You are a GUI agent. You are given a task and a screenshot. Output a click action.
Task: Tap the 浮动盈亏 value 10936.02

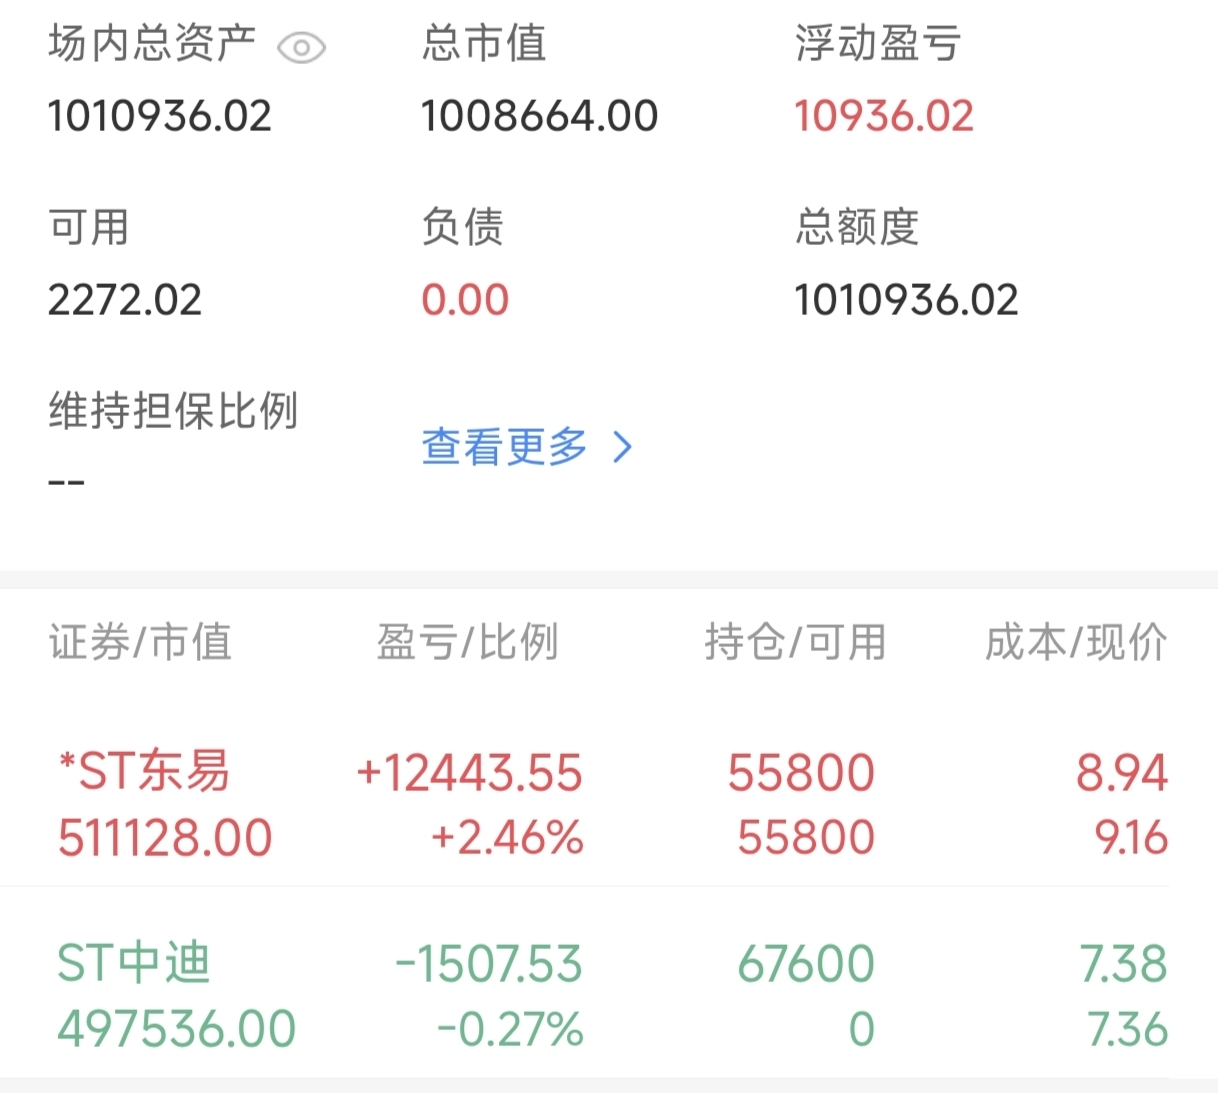[x=884, y=116]
